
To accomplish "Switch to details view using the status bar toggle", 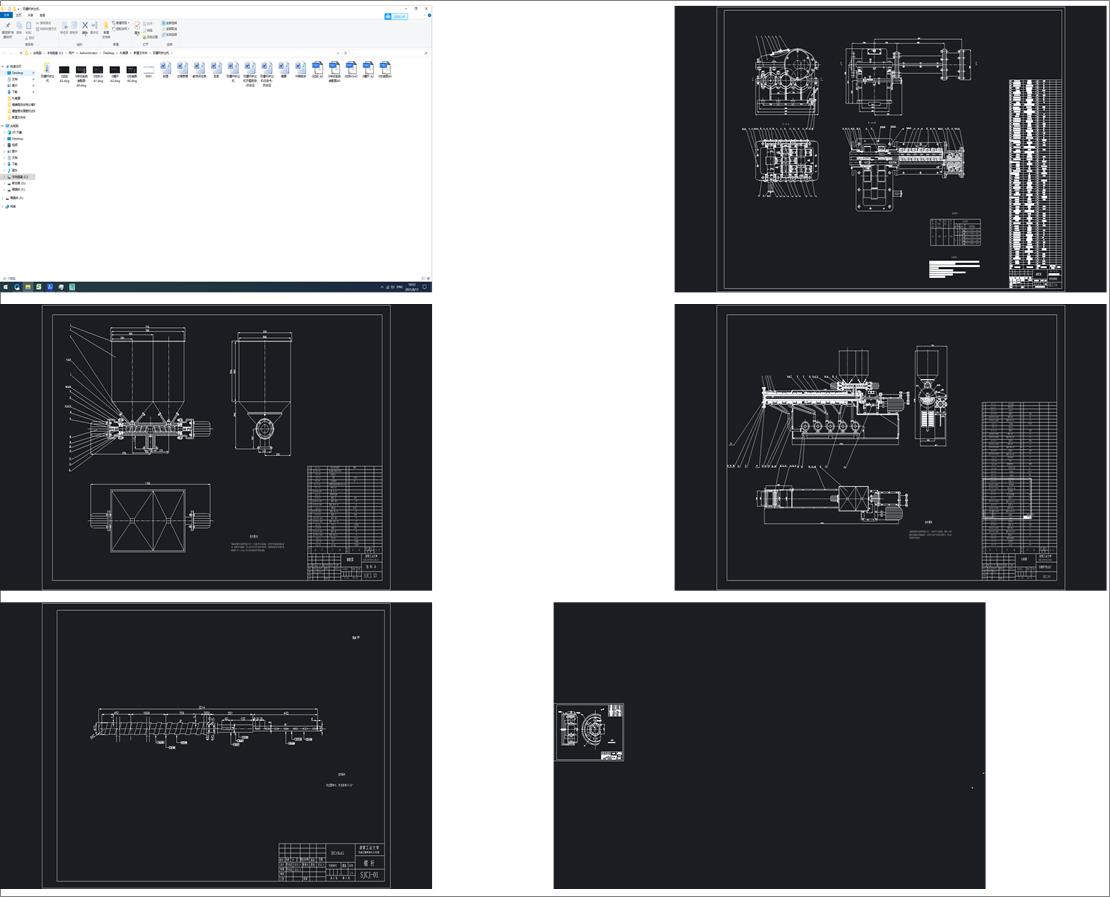I will (423, 278).
